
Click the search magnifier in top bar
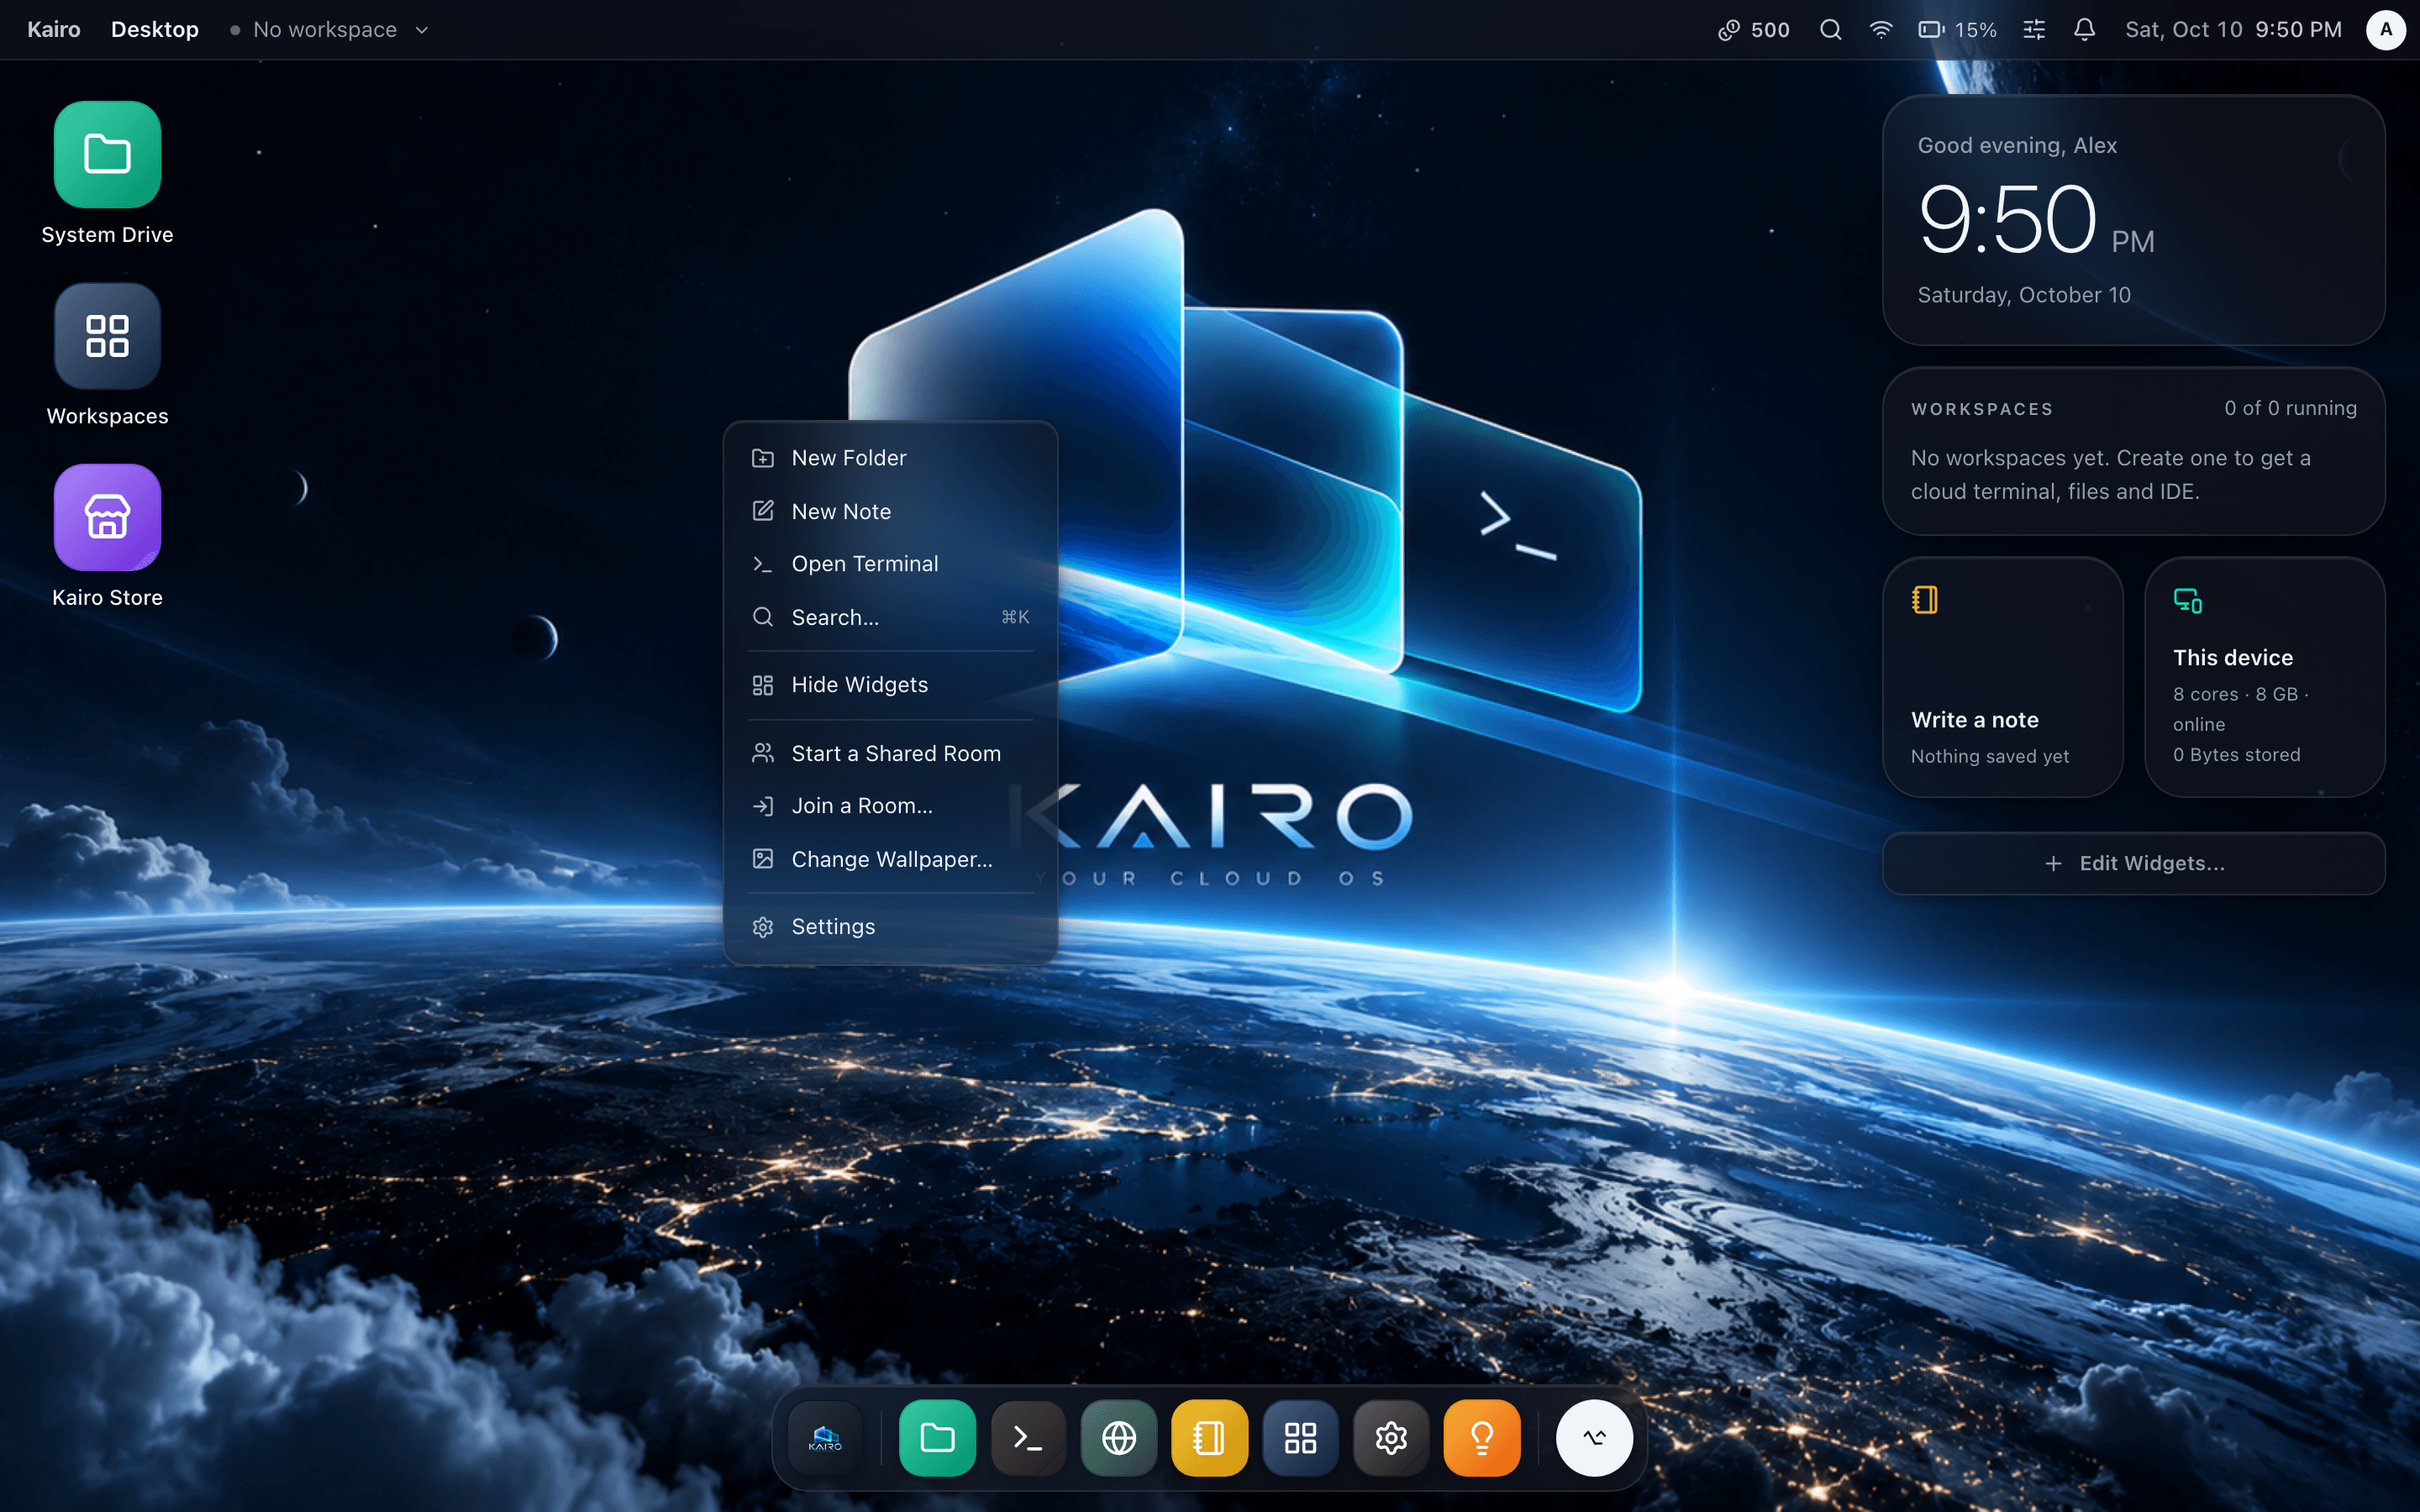(x=1830, y=30)
